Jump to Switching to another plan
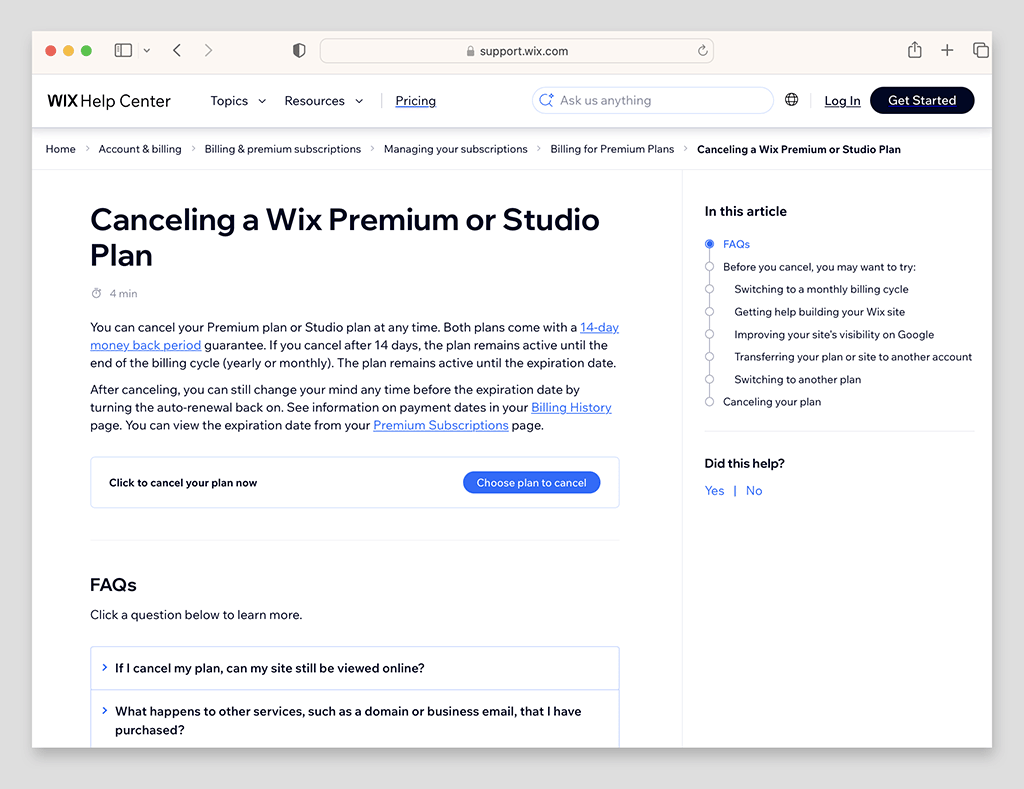Screen dimensions: 1024x789 [797, 379]
